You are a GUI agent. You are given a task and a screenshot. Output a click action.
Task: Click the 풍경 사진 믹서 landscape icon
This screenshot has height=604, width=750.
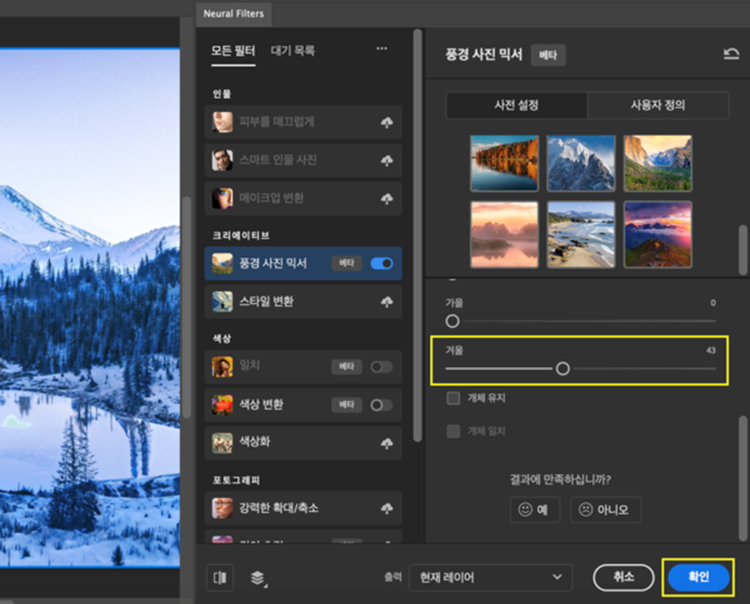pyautogui.click(x=222, y=264)
